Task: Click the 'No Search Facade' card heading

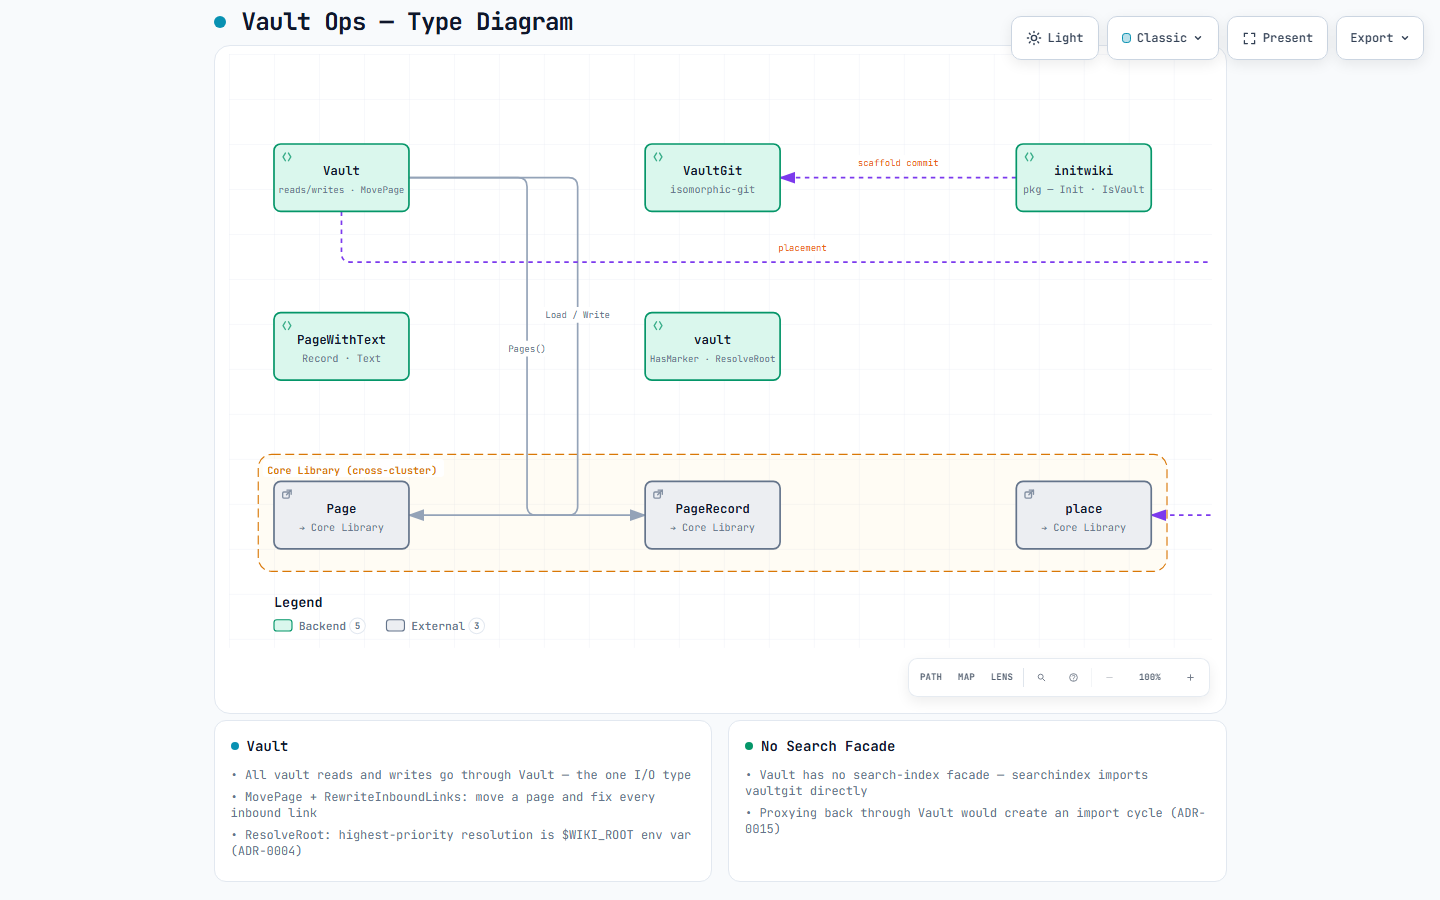Action: click(828, 746)
